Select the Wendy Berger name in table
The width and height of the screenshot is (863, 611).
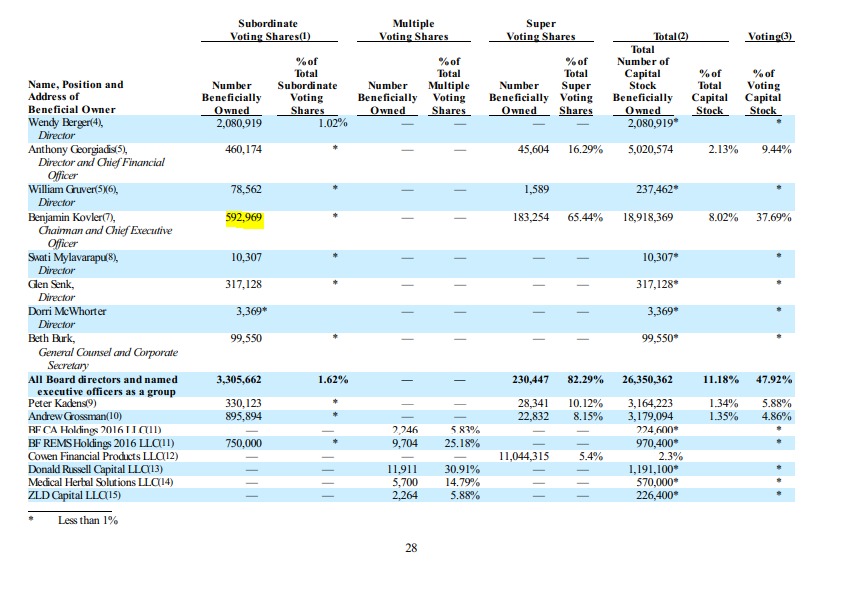tap(65, 123)
